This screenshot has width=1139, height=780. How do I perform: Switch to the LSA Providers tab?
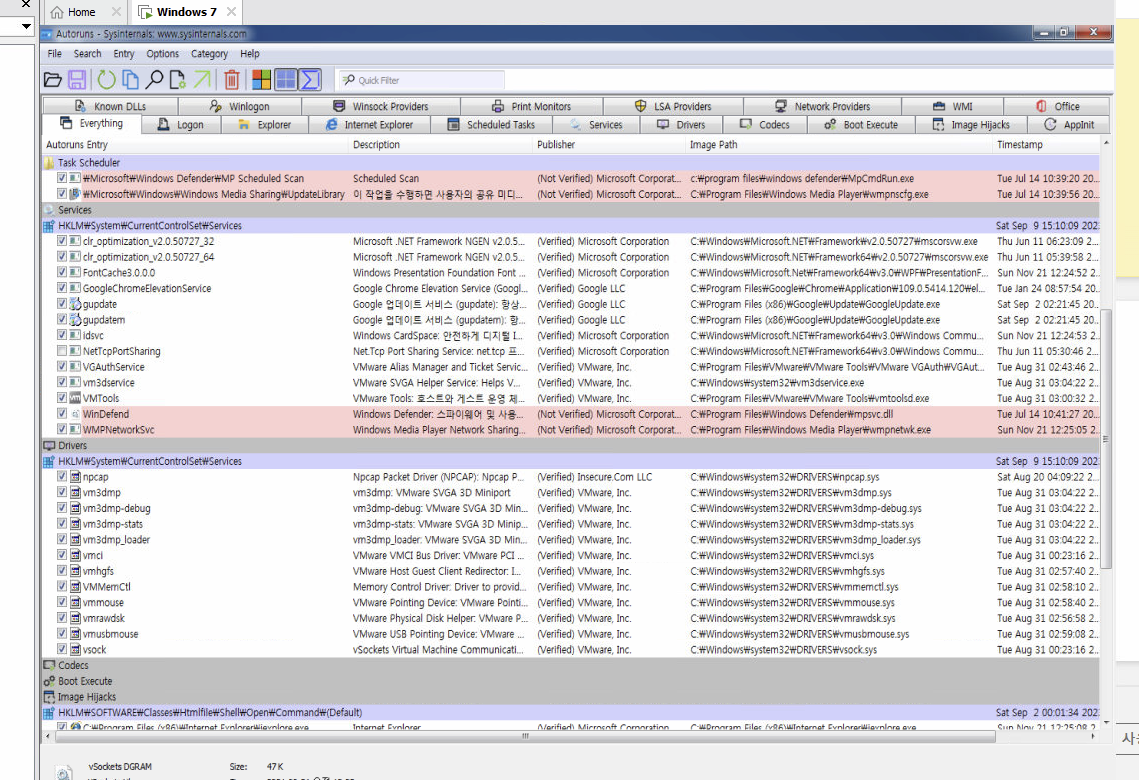(673, 106)
